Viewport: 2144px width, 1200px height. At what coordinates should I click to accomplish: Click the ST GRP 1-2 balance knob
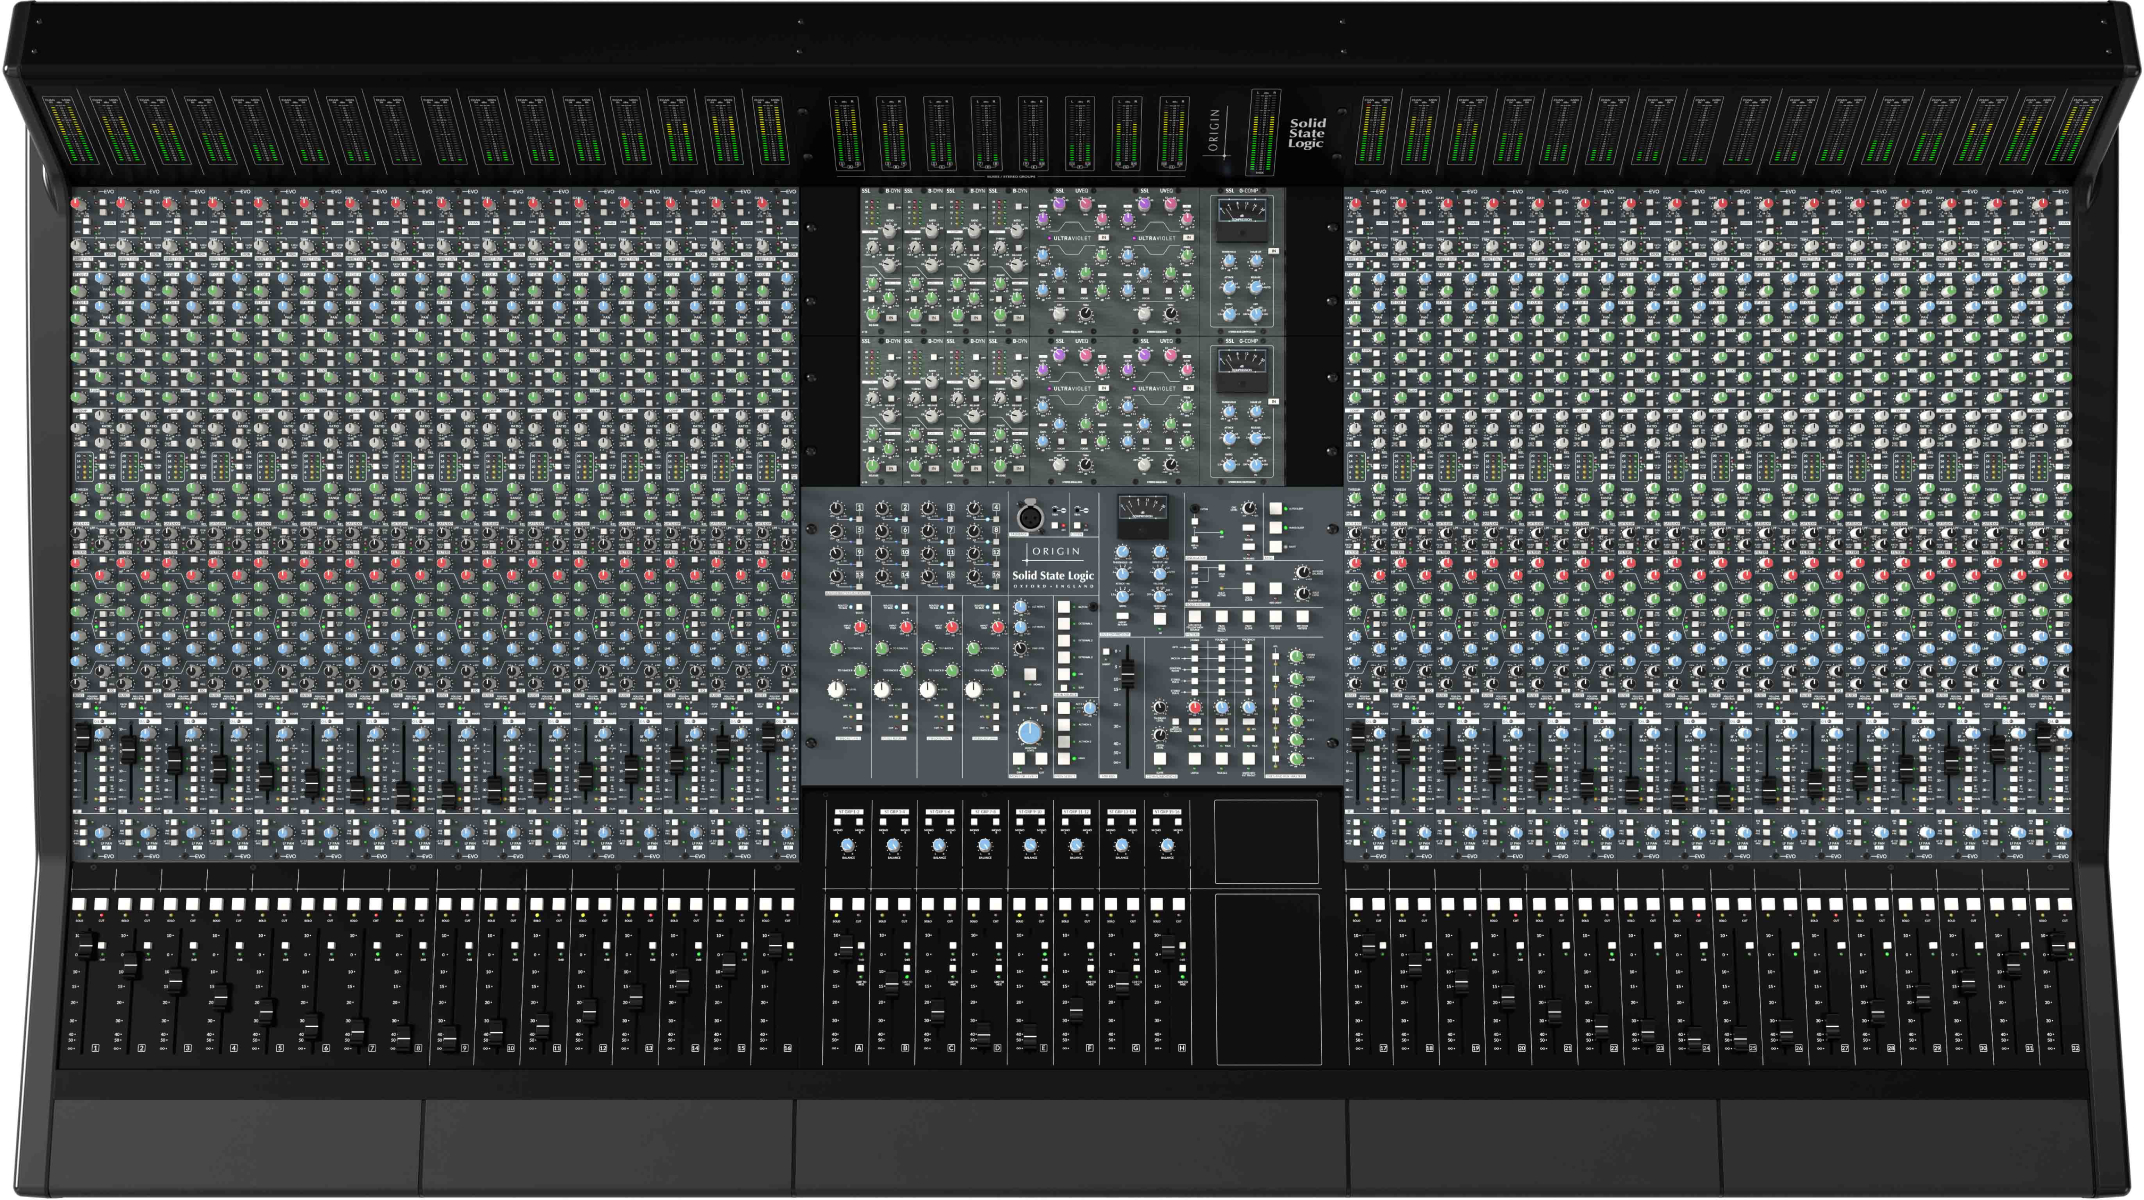(848, 845)
